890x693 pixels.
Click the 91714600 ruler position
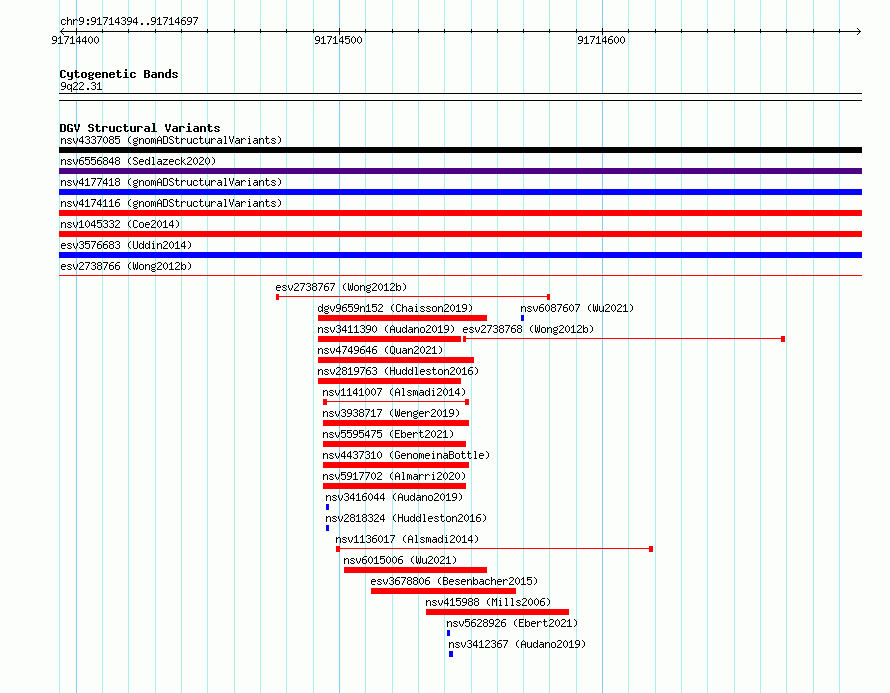(x=601, y=40)
